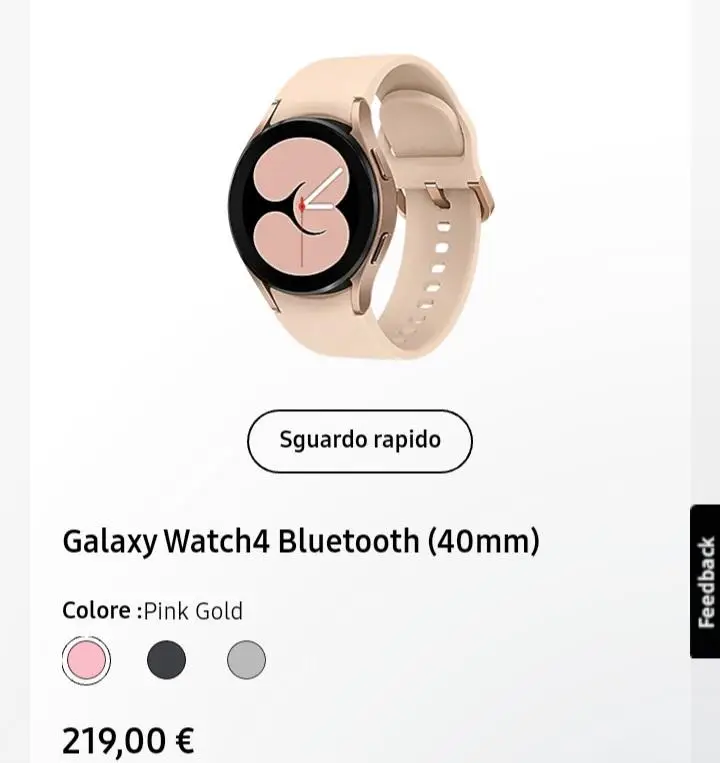
Task: Click the watch strap buckle
Action: [460, 199]
